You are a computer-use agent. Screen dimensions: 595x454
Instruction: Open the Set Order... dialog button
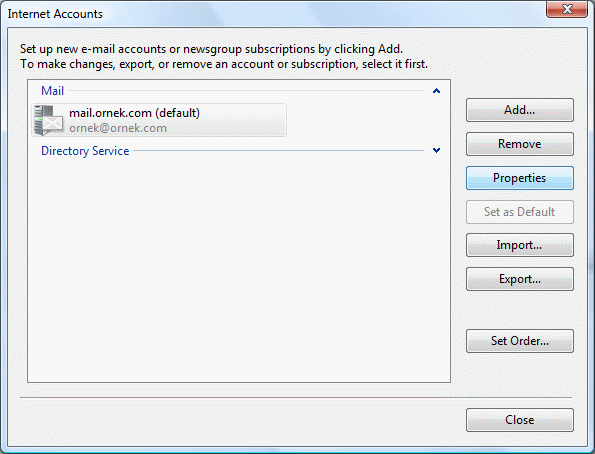point(519,341)
